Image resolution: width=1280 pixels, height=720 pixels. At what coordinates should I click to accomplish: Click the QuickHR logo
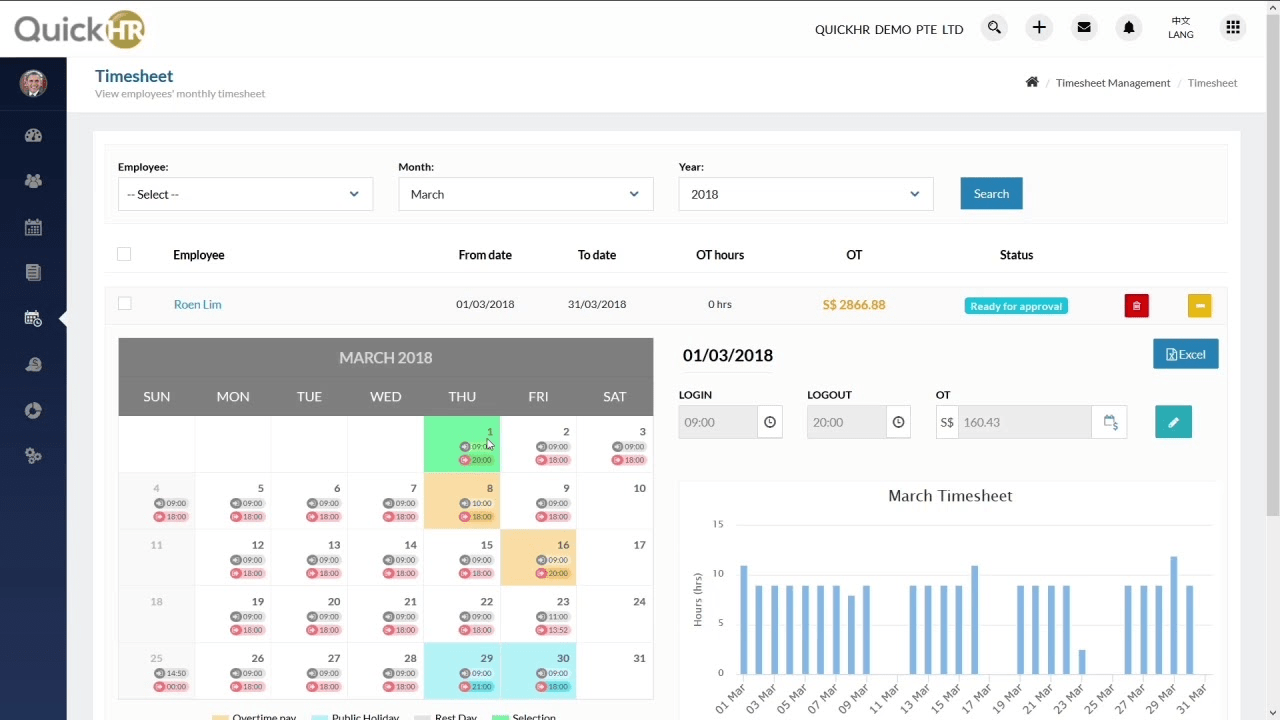tap(79, 28)
